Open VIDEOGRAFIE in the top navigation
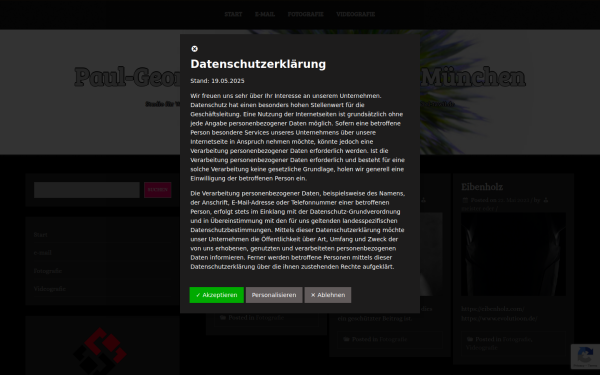 tap(355, 14)
